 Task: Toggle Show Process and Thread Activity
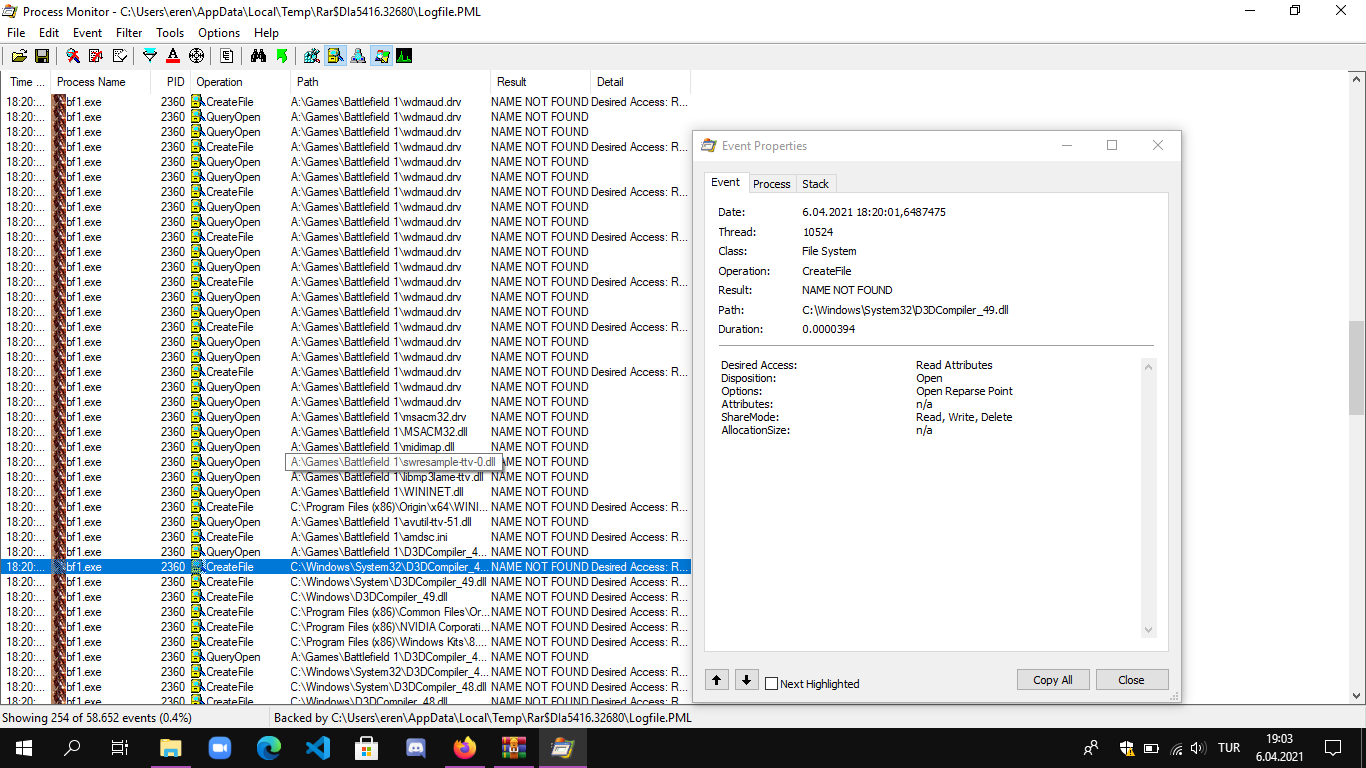click(x=381, y=56)
